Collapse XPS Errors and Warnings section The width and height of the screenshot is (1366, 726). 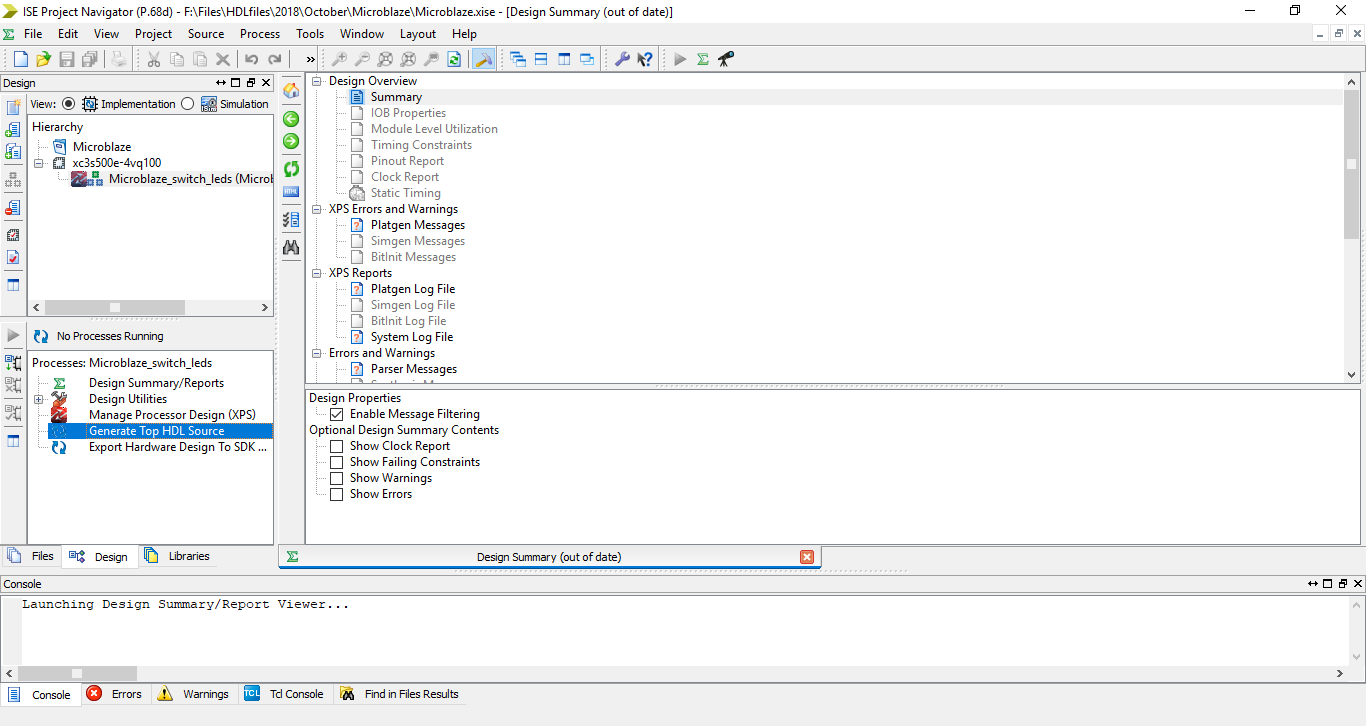pyautogui.click(x=318, y=209)
